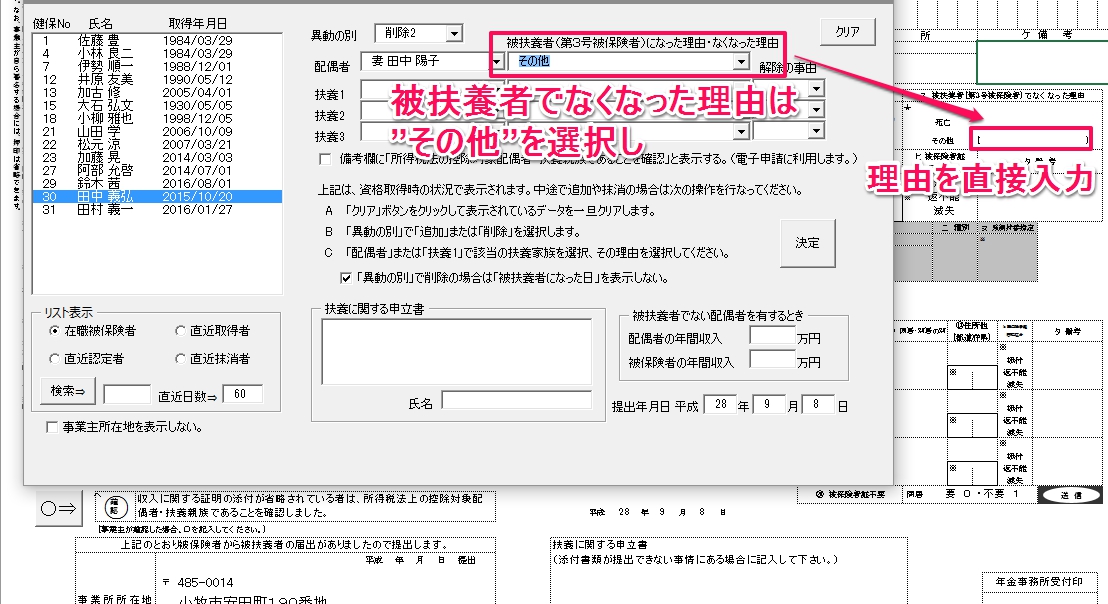The height and width of the screenshot is (604, 1108).
Task: Select list row 15 大石 弘文
Action: click(x=157, y=105)
